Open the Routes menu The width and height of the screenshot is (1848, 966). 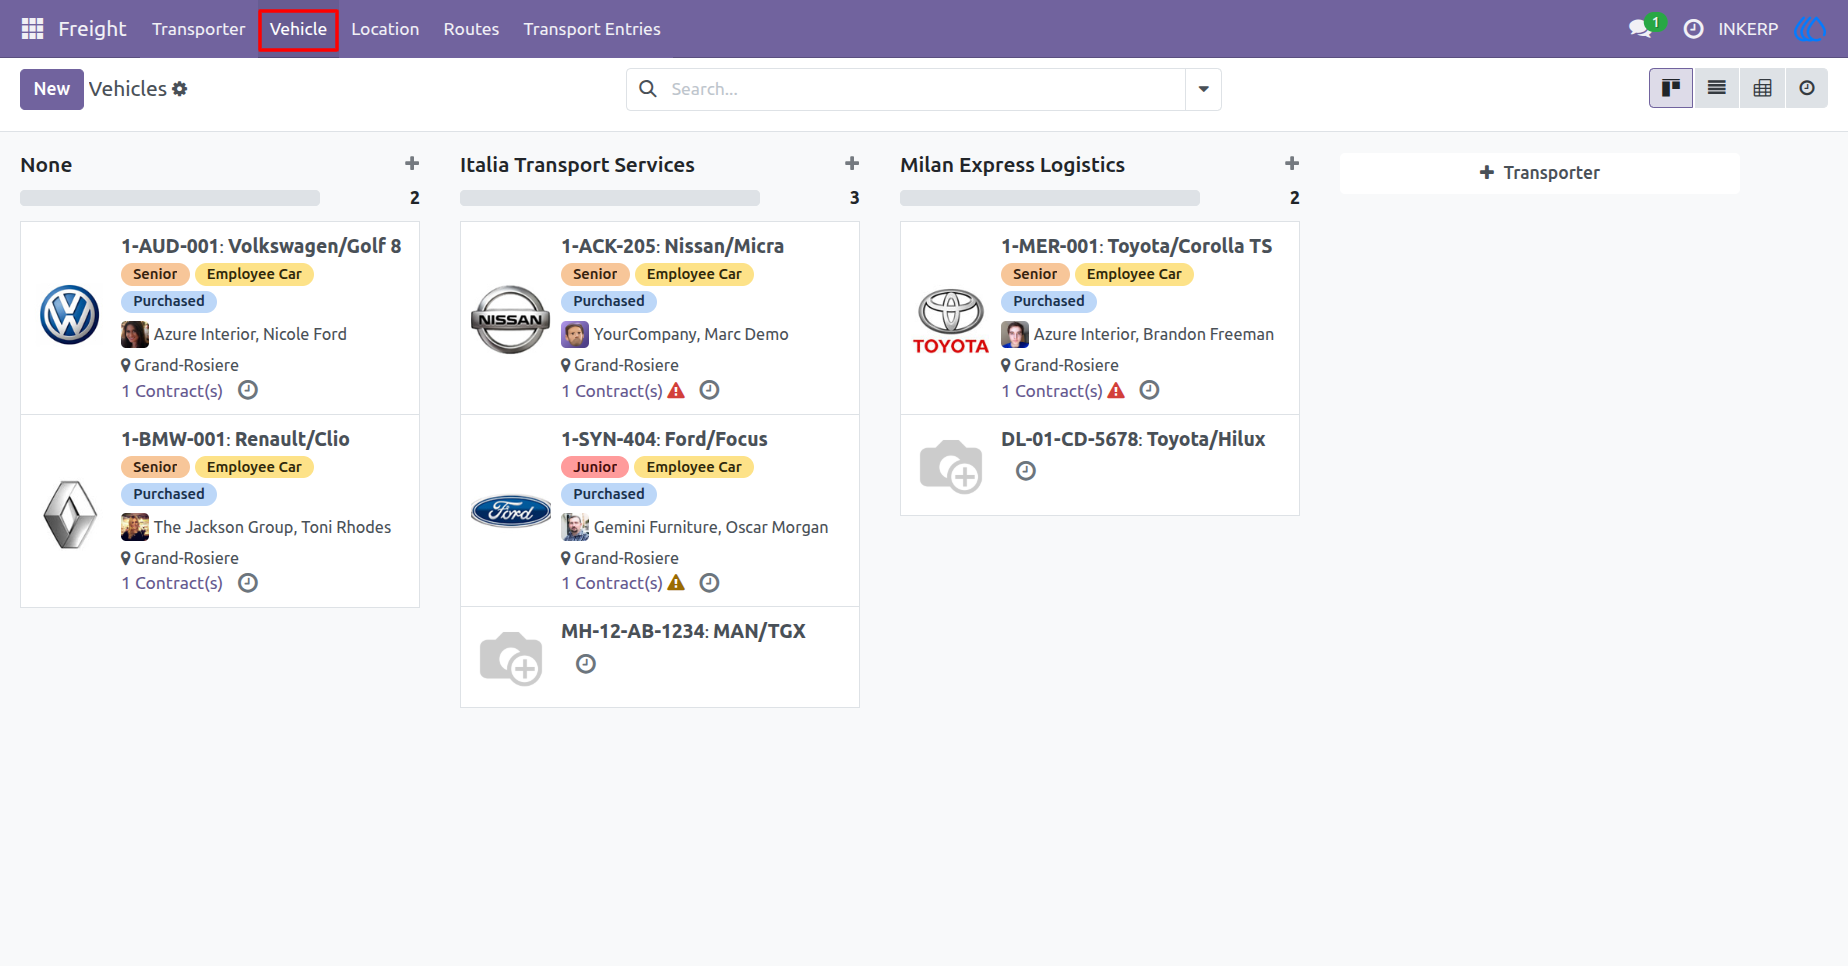(x=471, y=29)
